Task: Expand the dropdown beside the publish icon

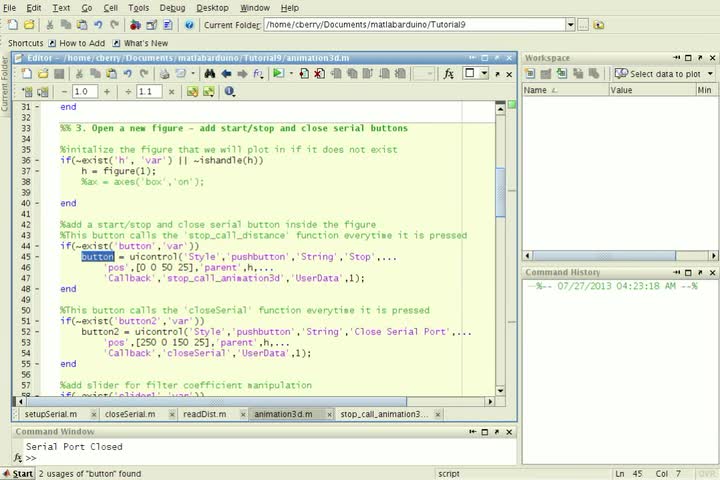Action: tap(193, 73)
